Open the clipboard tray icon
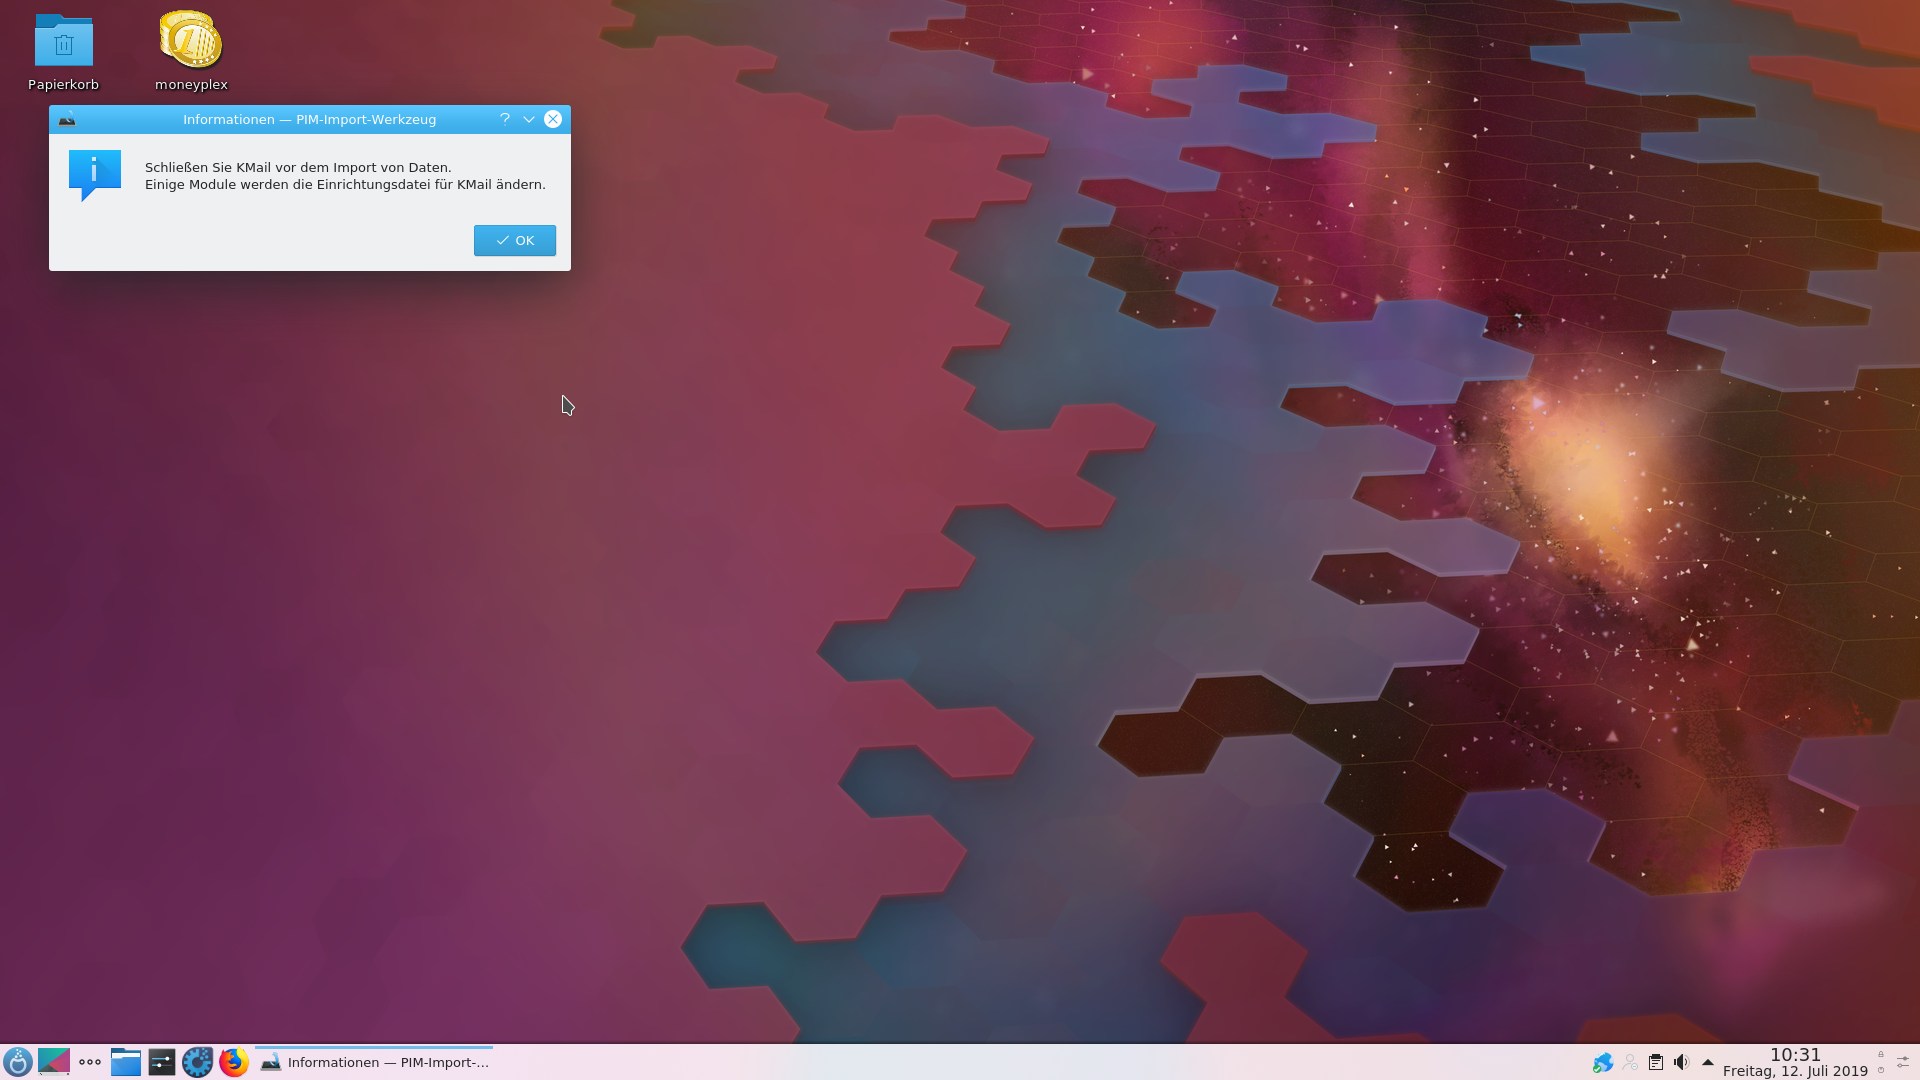 (x=1656, y=1063)
